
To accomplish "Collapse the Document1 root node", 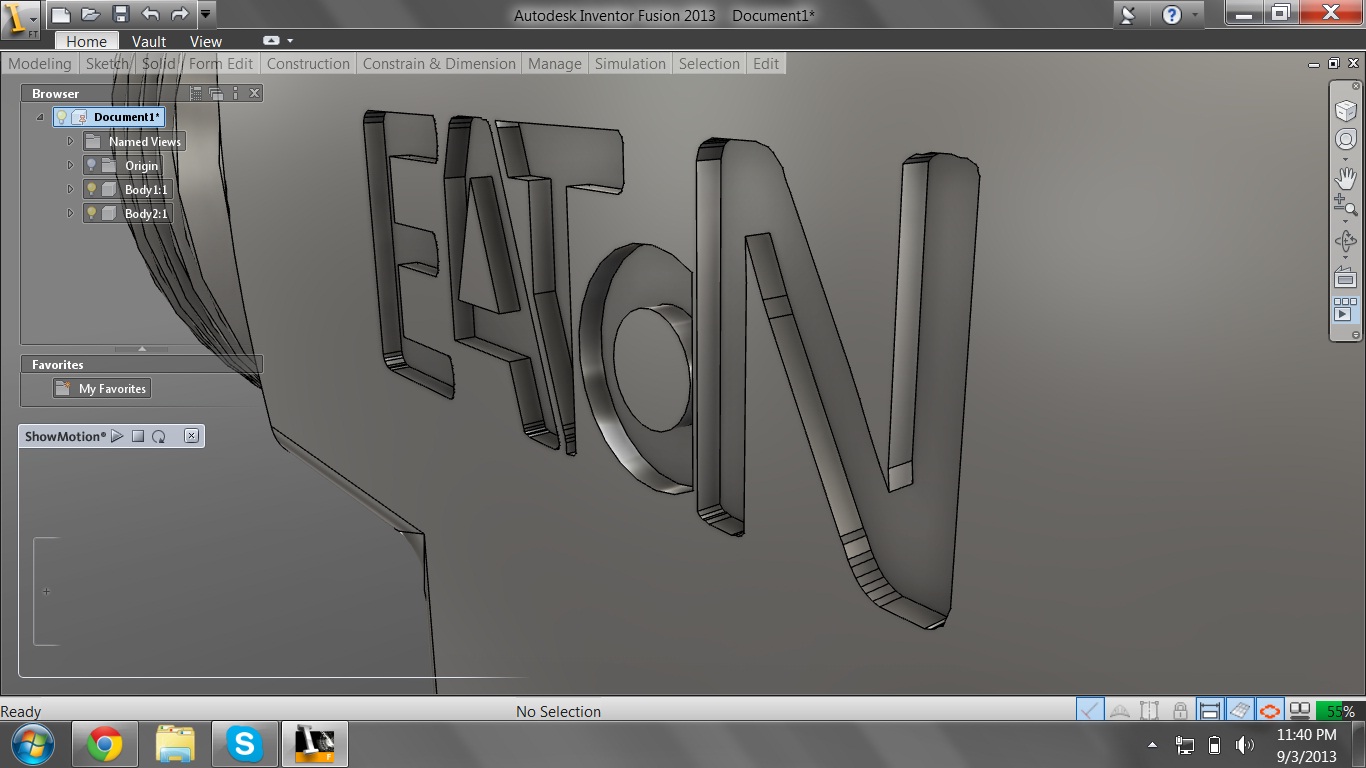I will coord(40,117).
